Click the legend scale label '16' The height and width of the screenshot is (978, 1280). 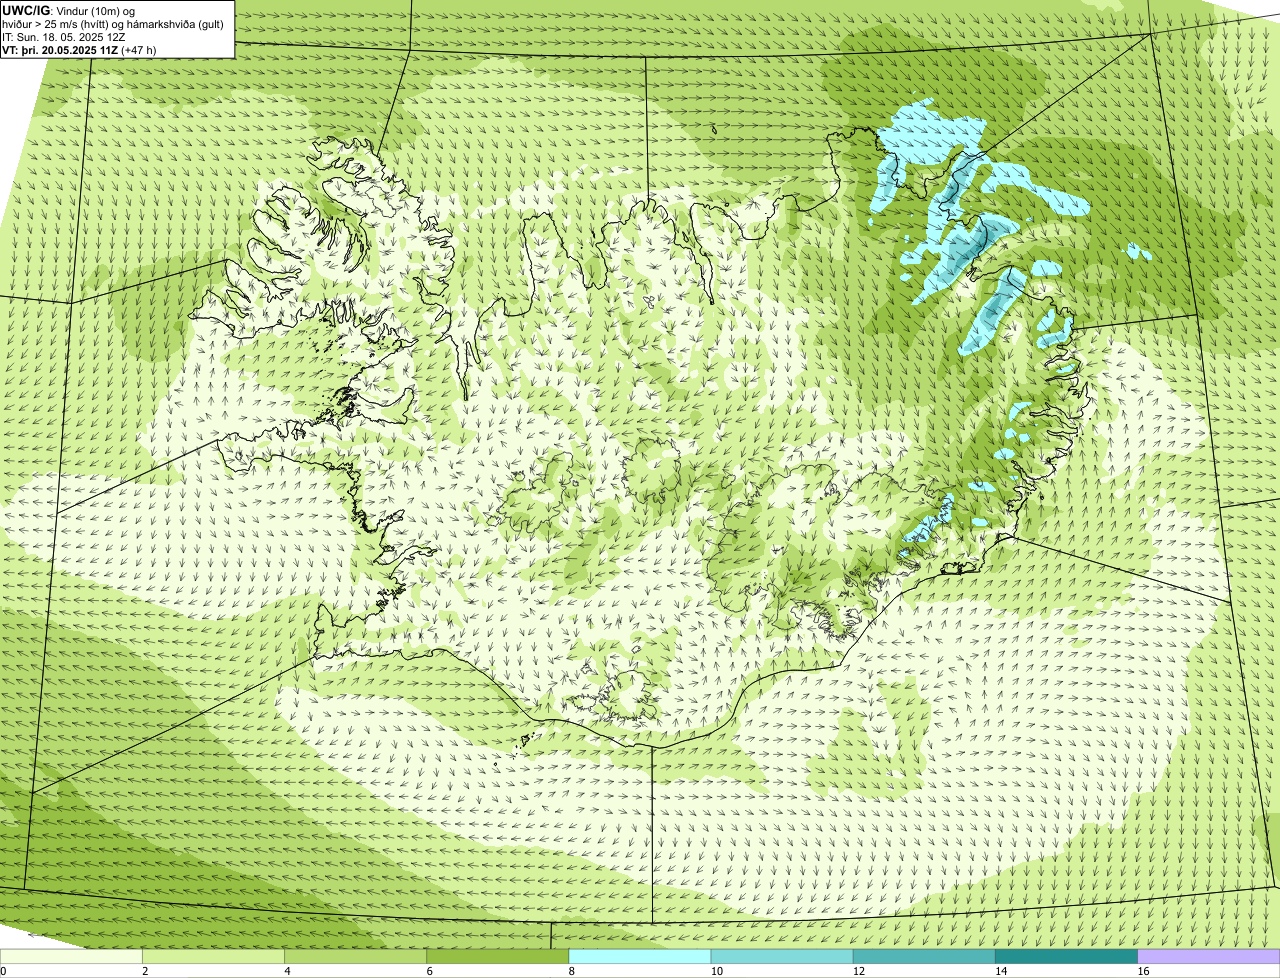coord(1143,971)
